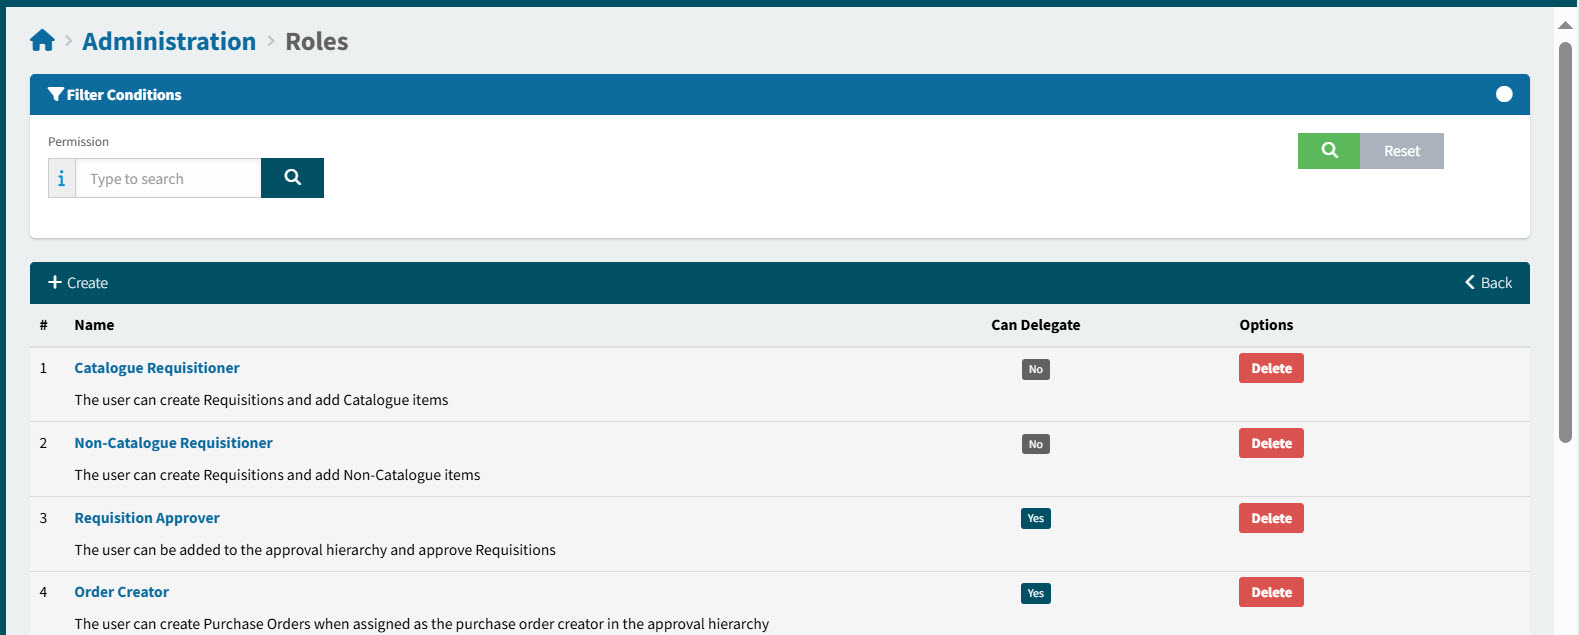Click the vertical scrollbar thumb
The image size is (1579, 635).
1565,240
